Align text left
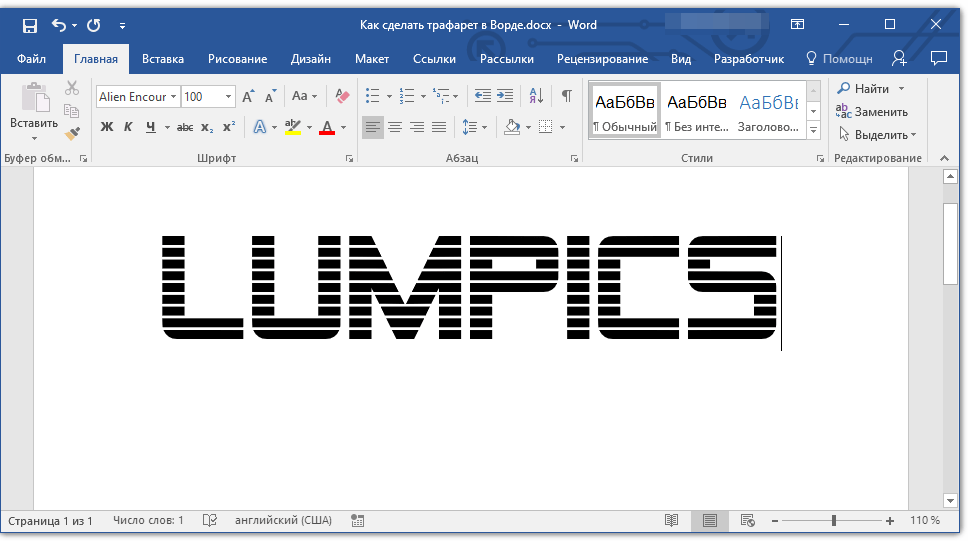The image size is (968, 541). point(372,127)
